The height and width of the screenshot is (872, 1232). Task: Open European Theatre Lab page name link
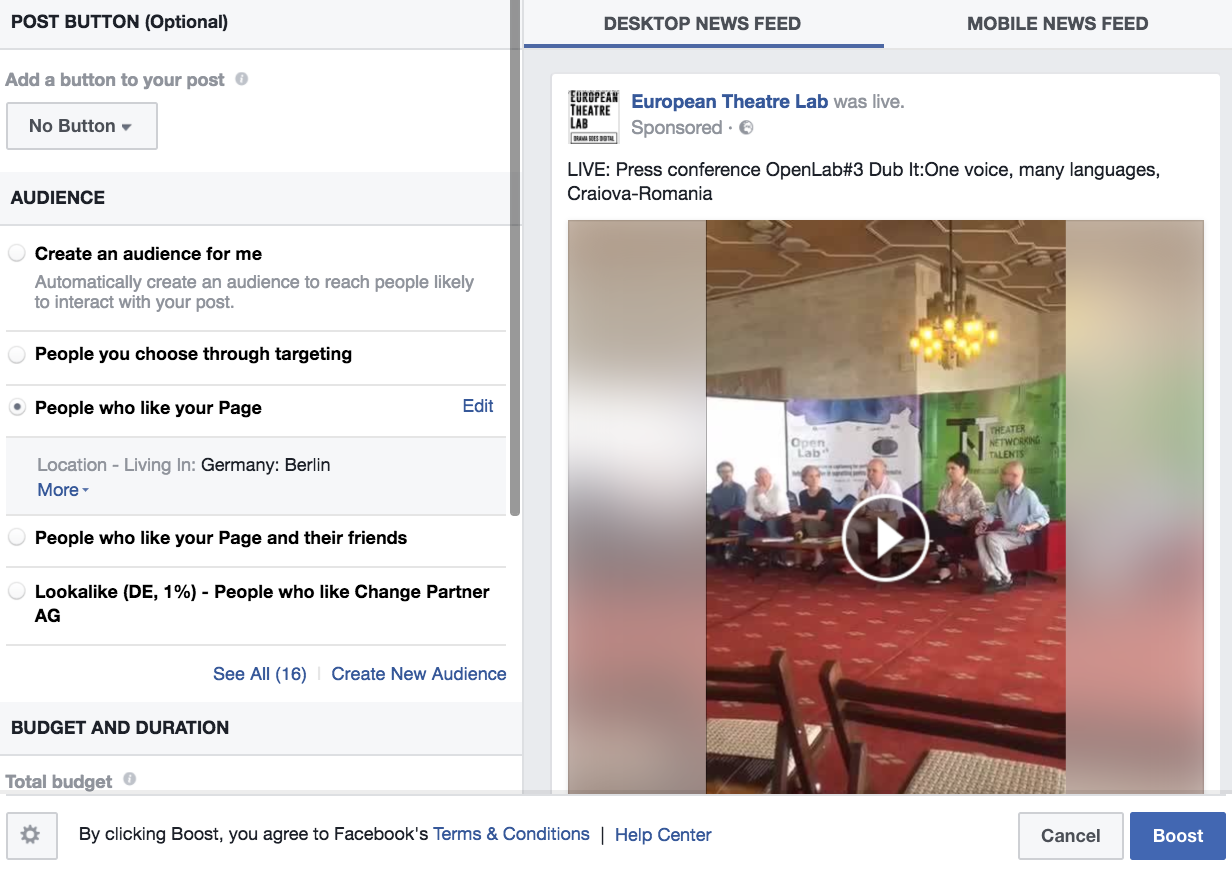pyautogui.click(x=730, y=102)
